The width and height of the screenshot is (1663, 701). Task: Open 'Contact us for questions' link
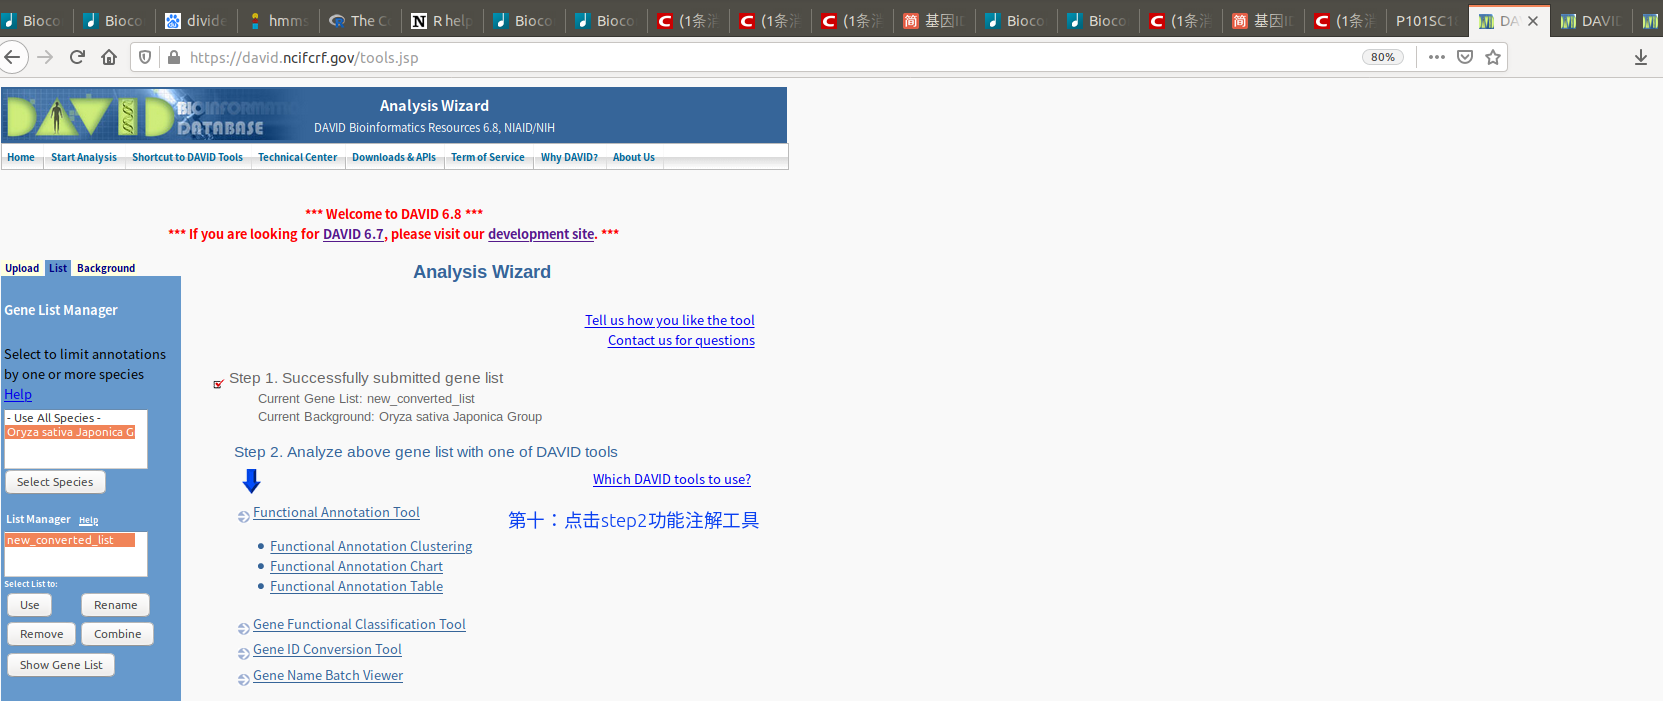681,340
